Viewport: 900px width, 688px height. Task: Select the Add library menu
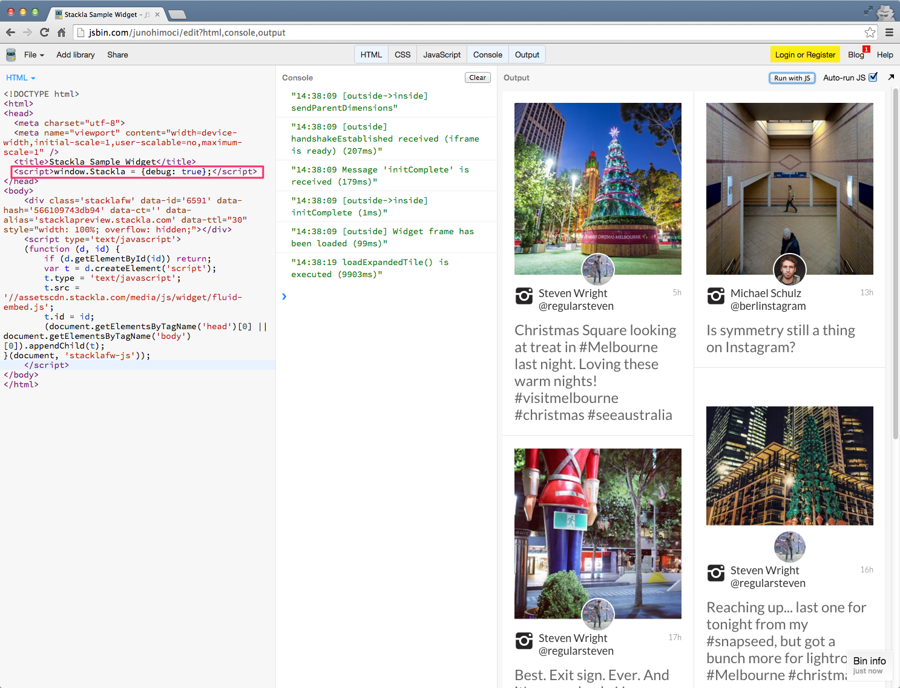point(75,55)
